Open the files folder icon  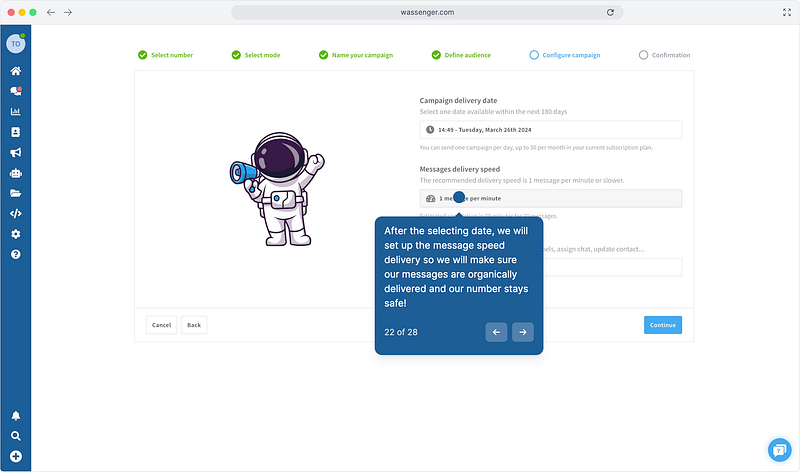click(15, 193)
